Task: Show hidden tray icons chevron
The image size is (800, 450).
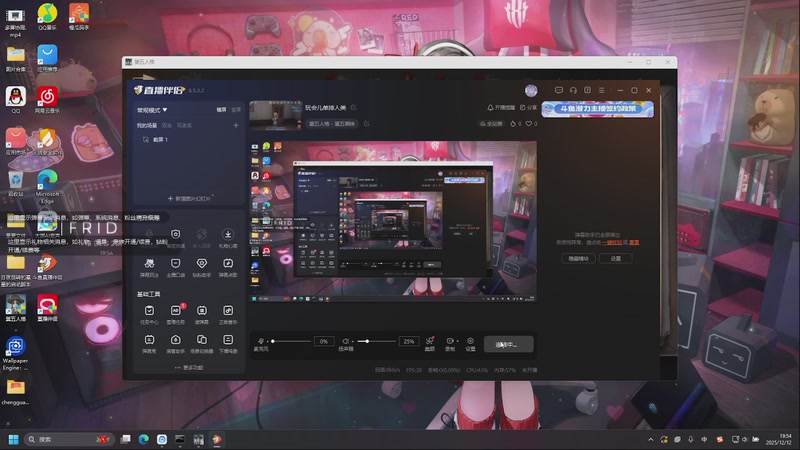Action: tap(651, 439)
